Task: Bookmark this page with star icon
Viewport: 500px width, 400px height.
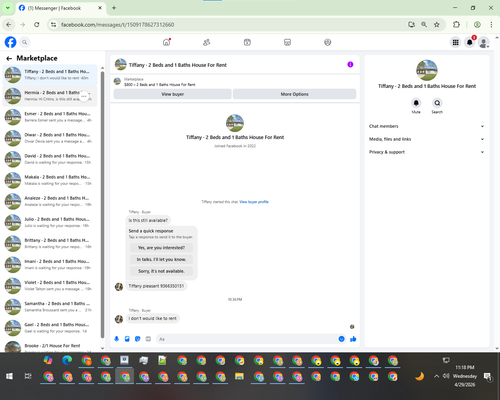Action: click(x=437, y=25)
